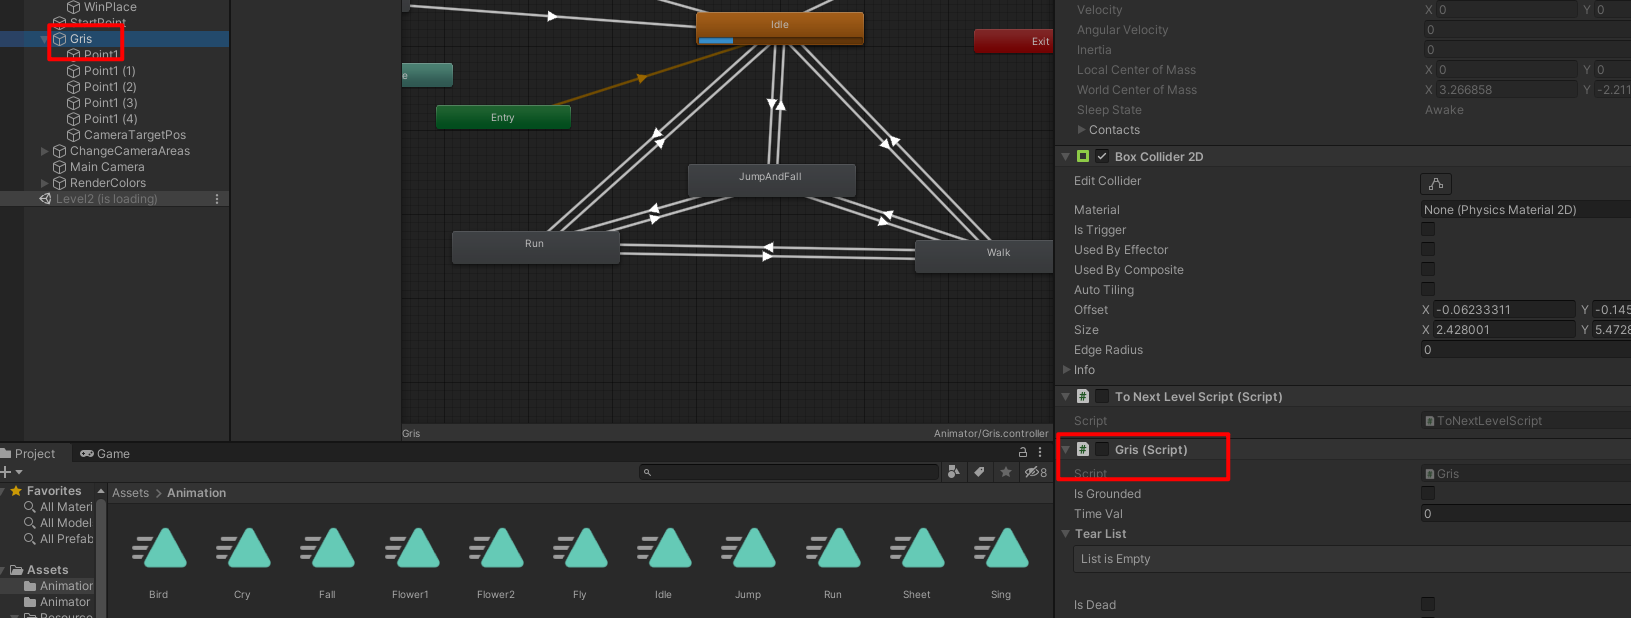The width and height of the screenshot is (1631, 618).
Task: Select the JumpAndFall animator state
Action: [x=770, y=180]
